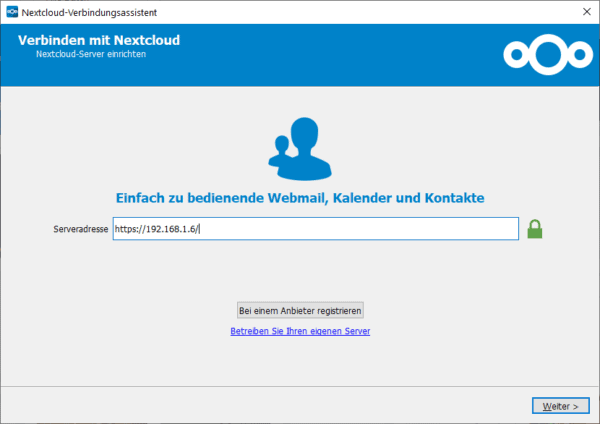The width and height of the screenshot is (600, 424).
Task: Click the 'Verbinden mit Nextcloud' heading
Action: point(99,41)
